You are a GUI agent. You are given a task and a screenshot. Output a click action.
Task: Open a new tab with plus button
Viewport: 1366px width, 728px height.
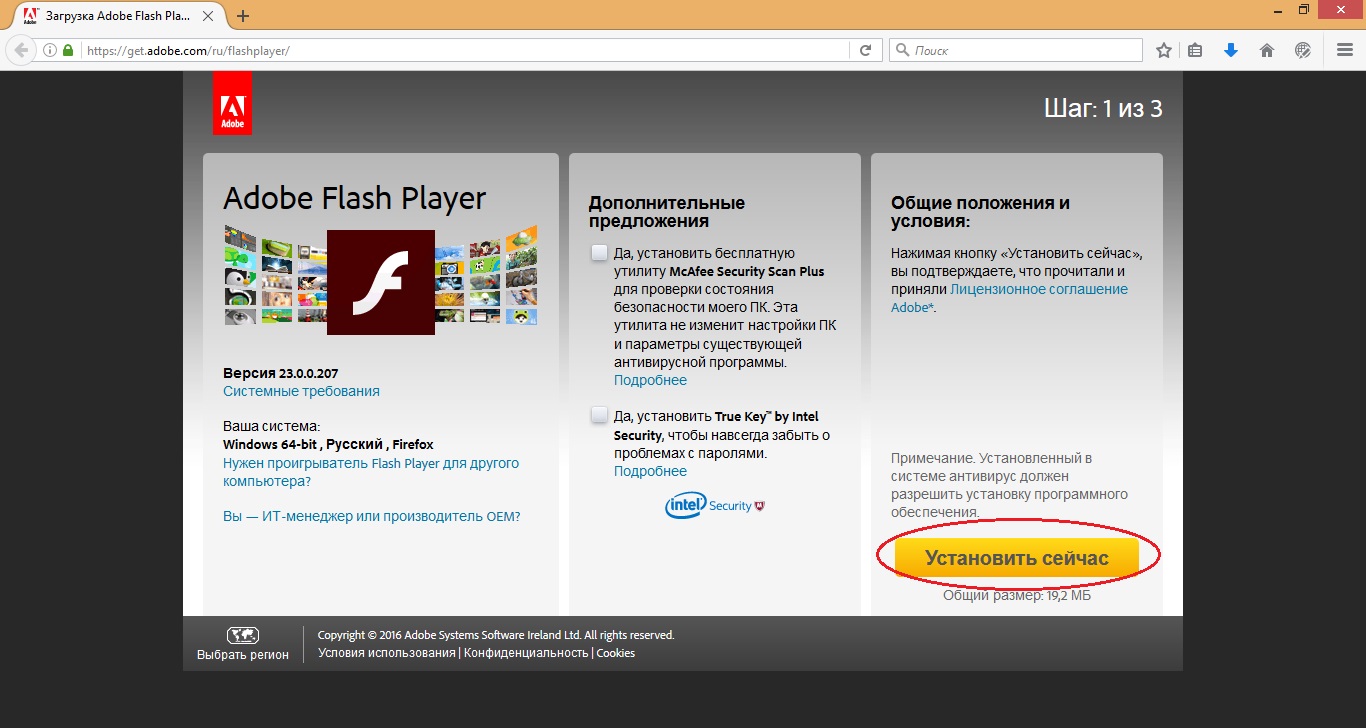[x=243, y=16]
